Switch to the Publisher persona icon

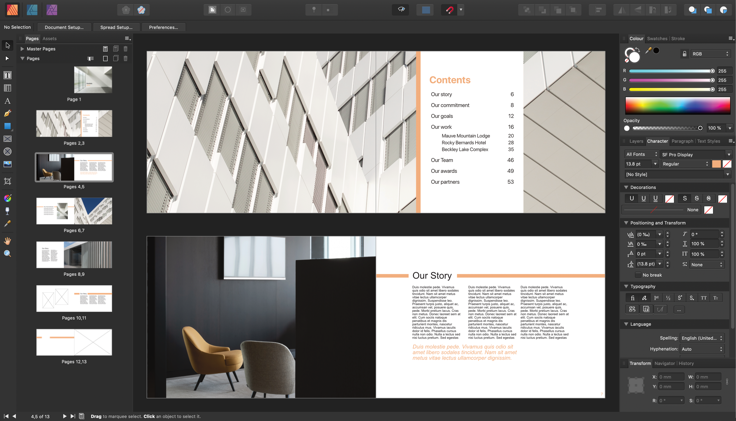pyautogui.click(x=13, y=9)
